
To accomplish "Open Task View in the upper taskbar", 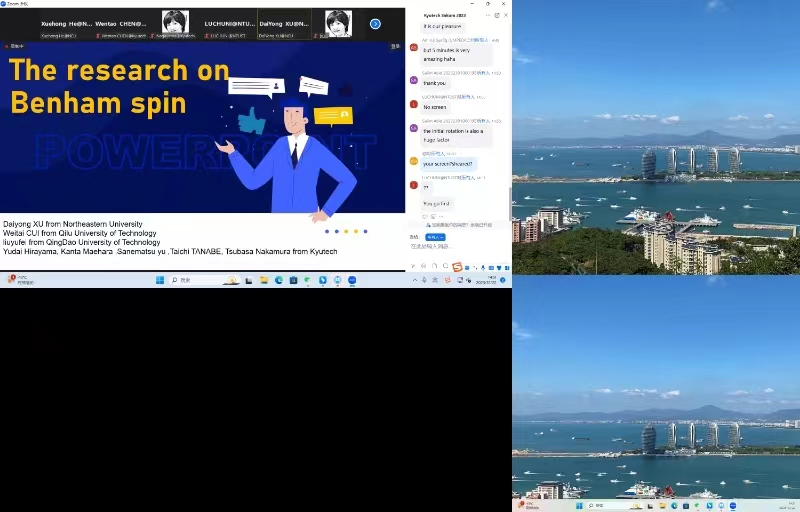I will tap(248, 280).
